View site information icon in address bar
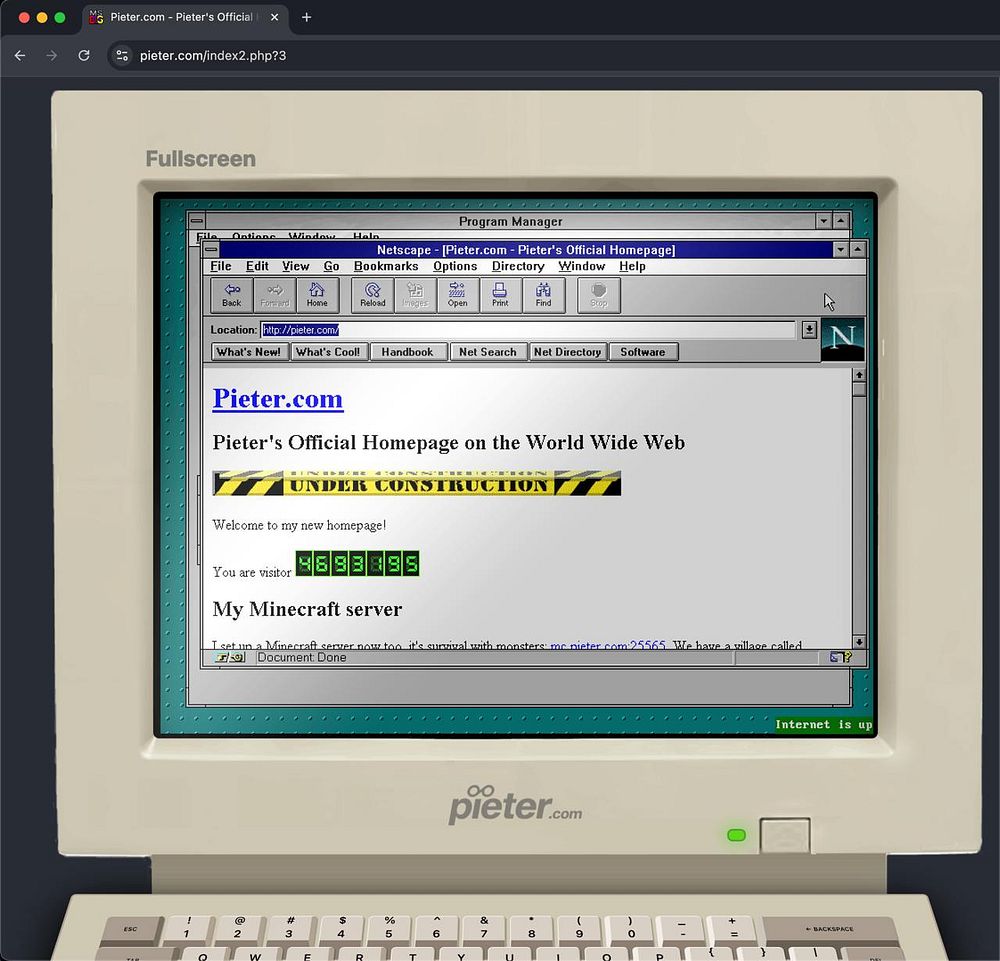Screen dimensions: 1000x961 122,55
